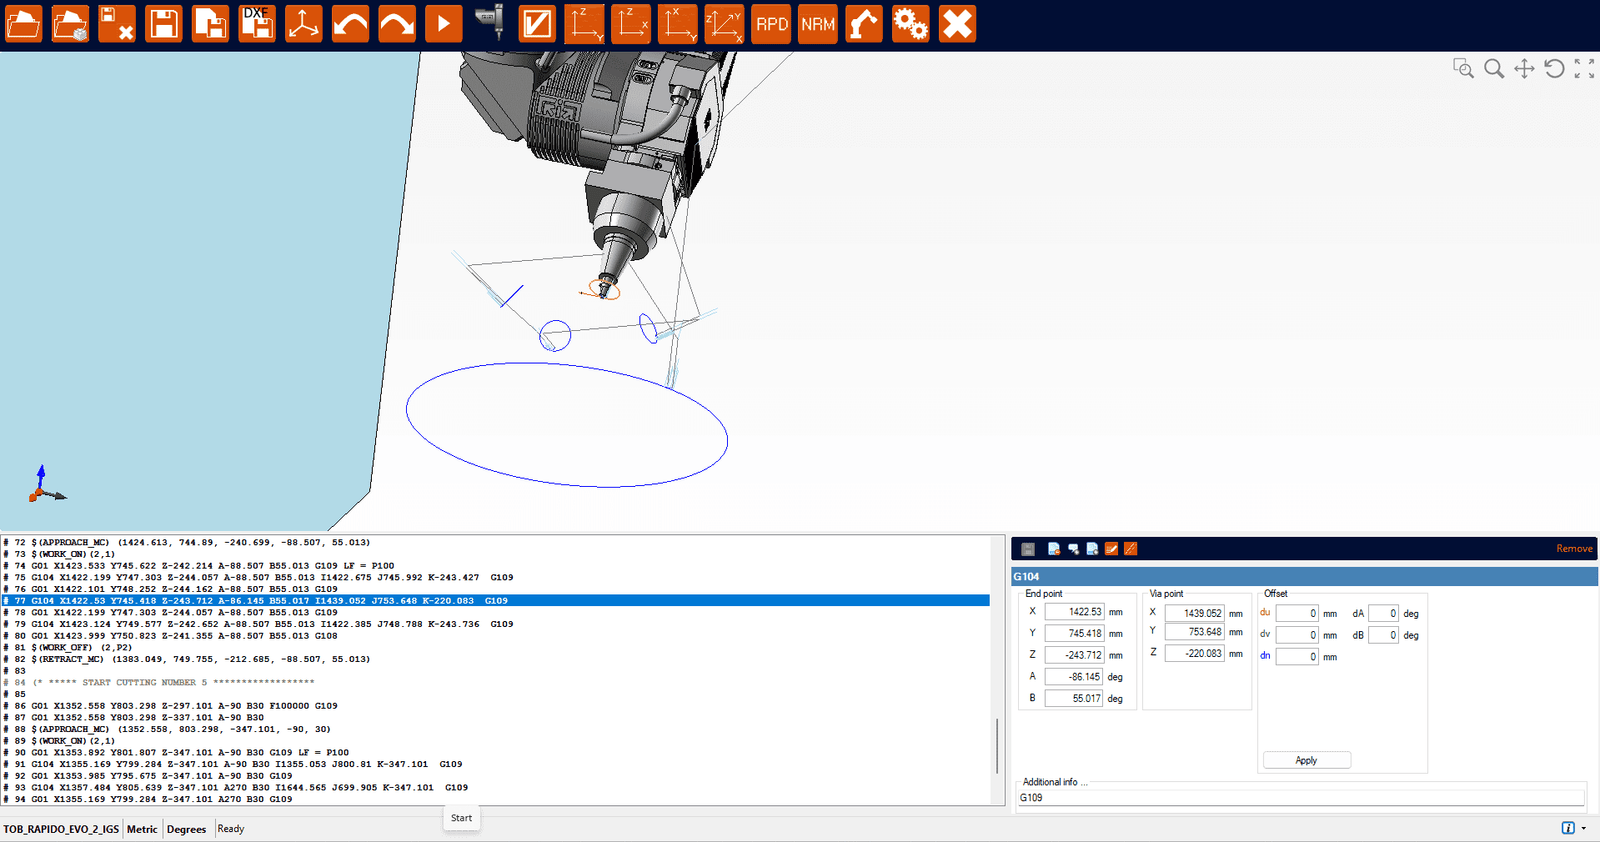Open settings with the gears icon
The width and height of the screenshot is (1600, 842).
click(x=910, y=24)
